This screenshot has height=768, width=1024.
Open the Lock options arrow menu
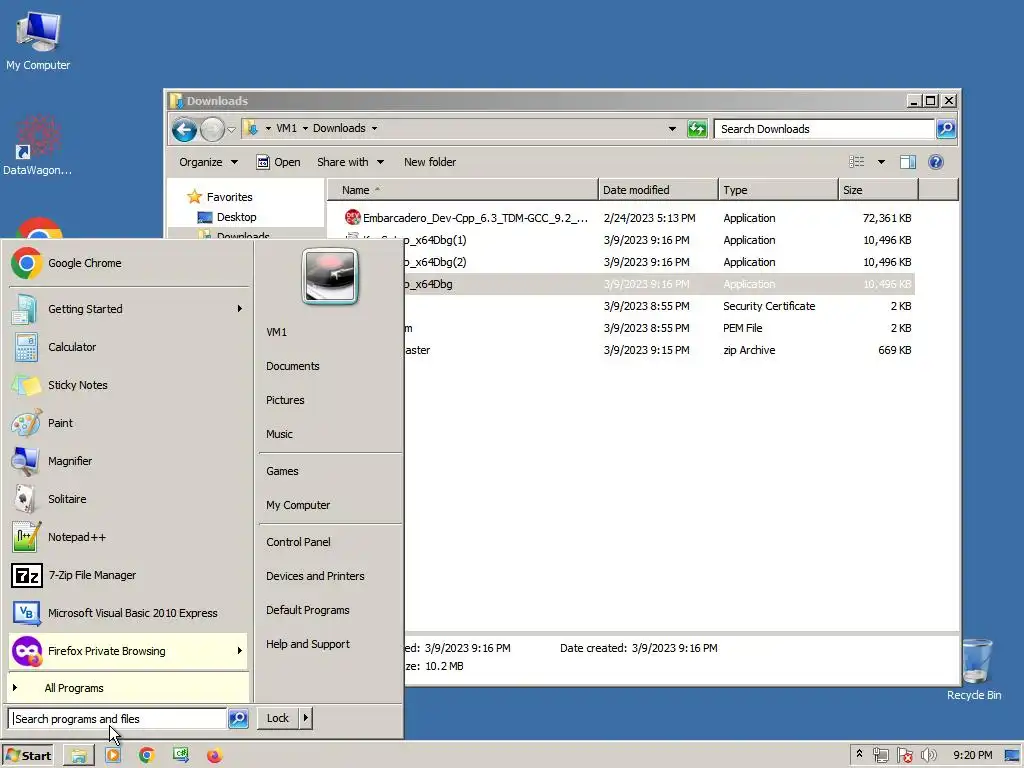(x=306, y=718)
